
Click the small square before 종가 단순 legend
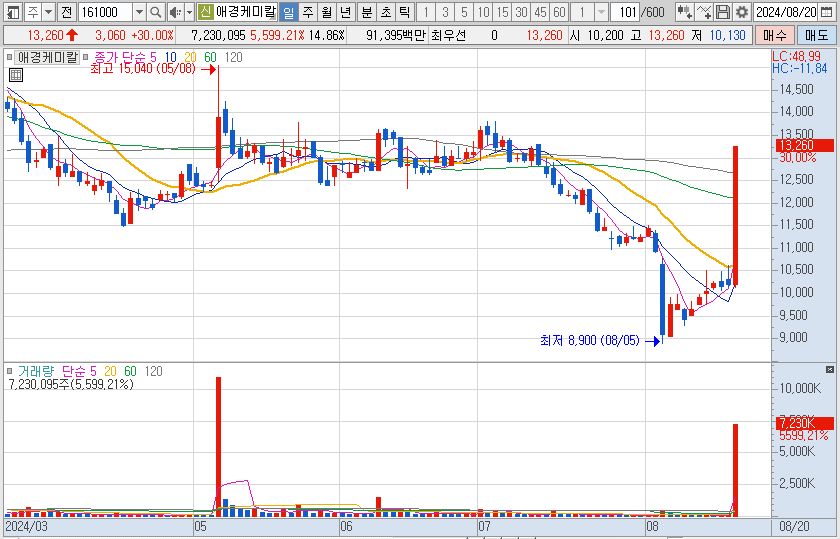pos(86,57)
